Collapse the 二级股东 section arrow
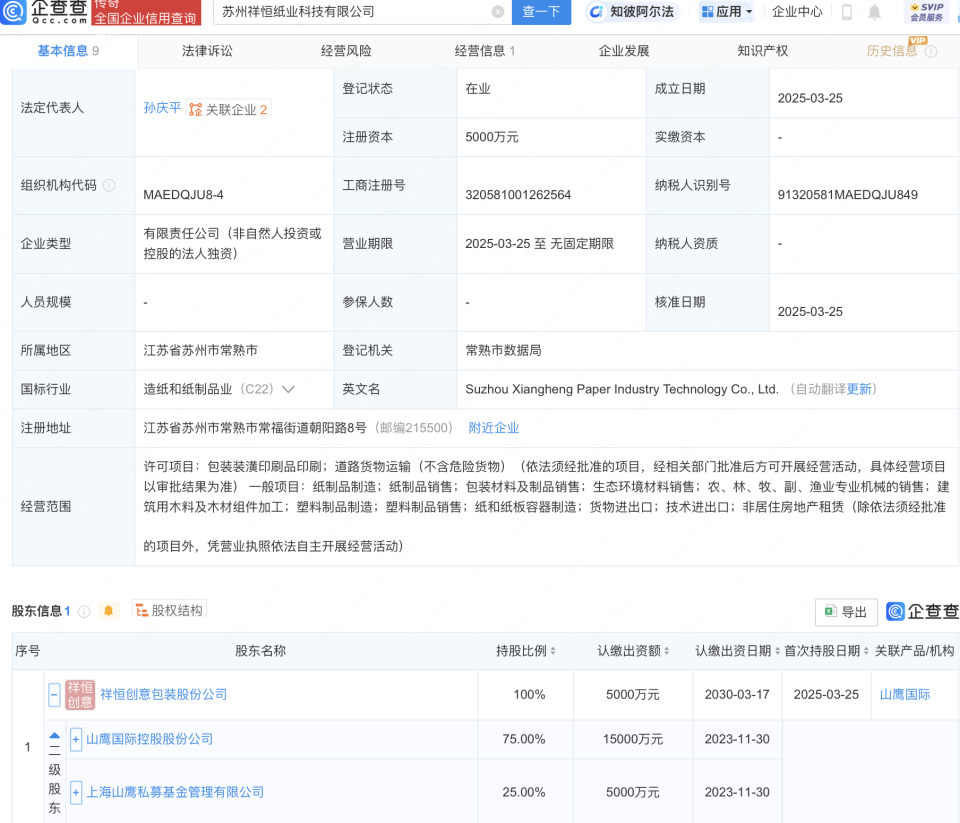Image resolution: width=960 pixels, height=823 pixels. pos(54,736)
